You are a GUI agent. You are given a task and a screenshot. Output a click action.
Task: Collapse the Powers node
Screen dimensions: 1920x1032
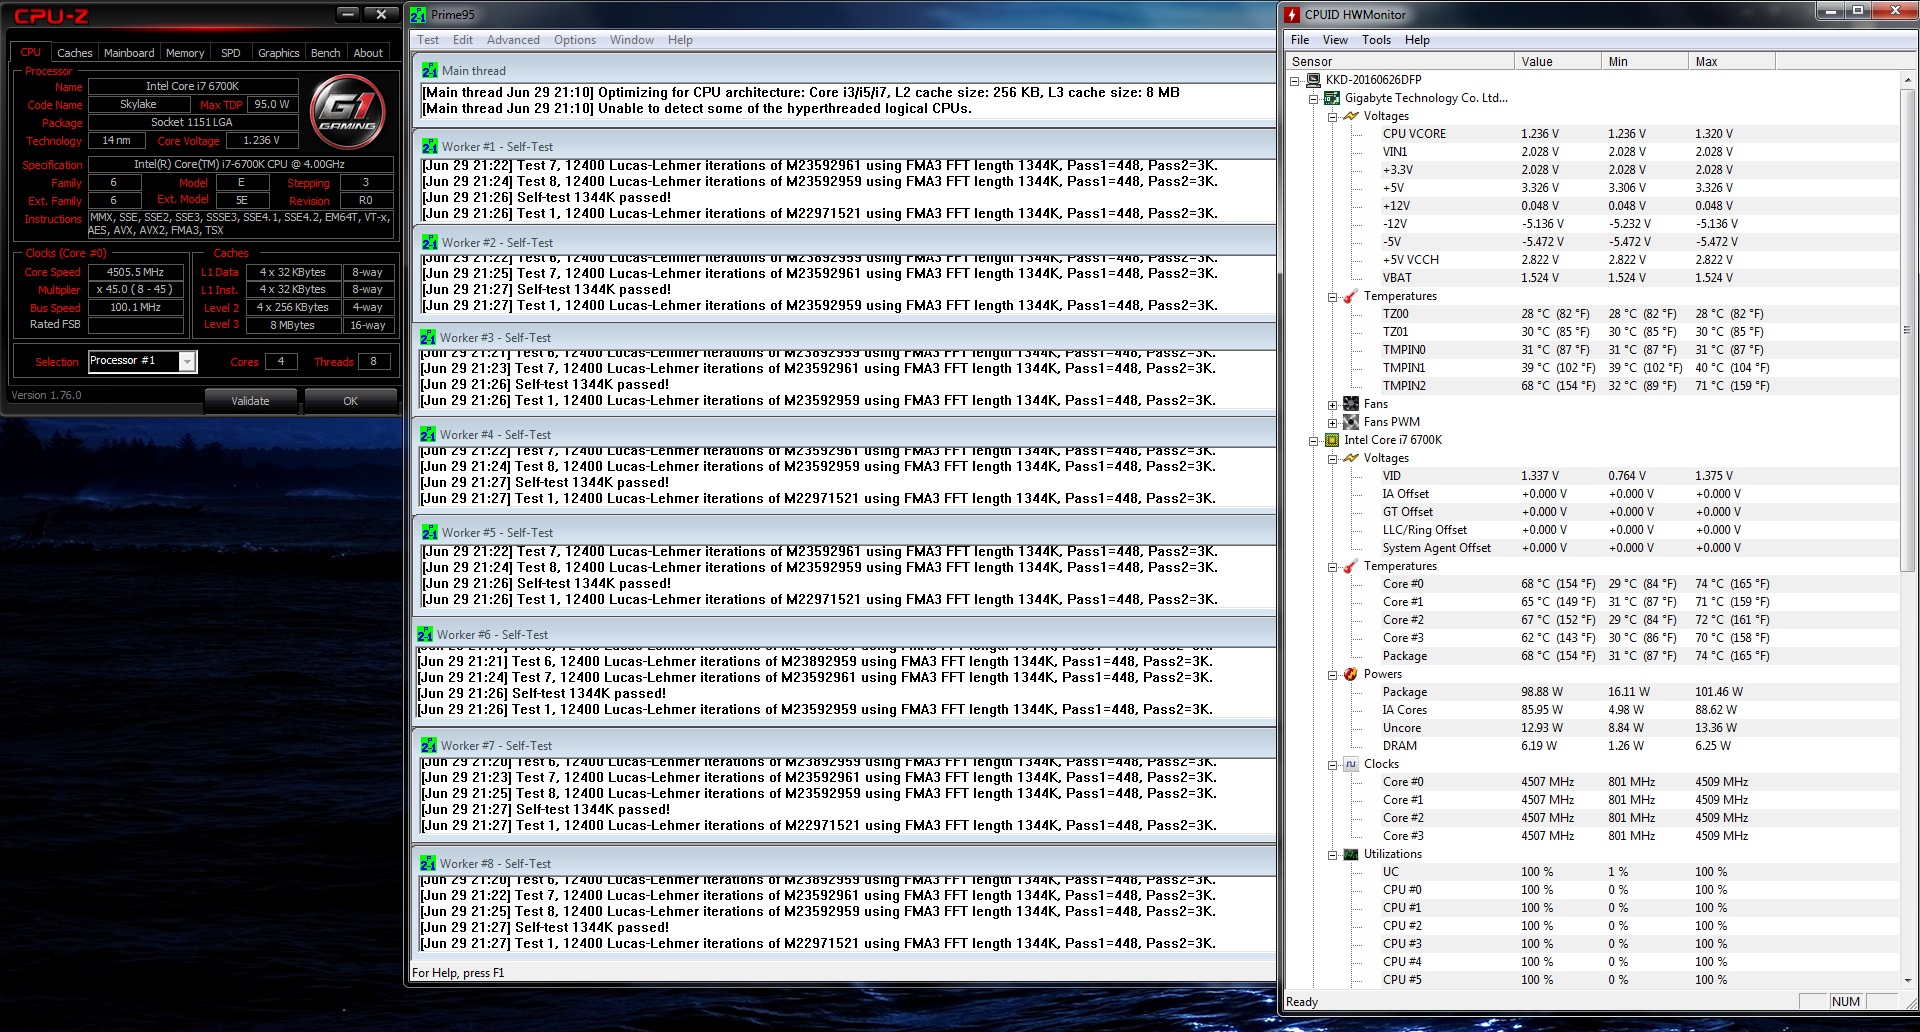1332,675
